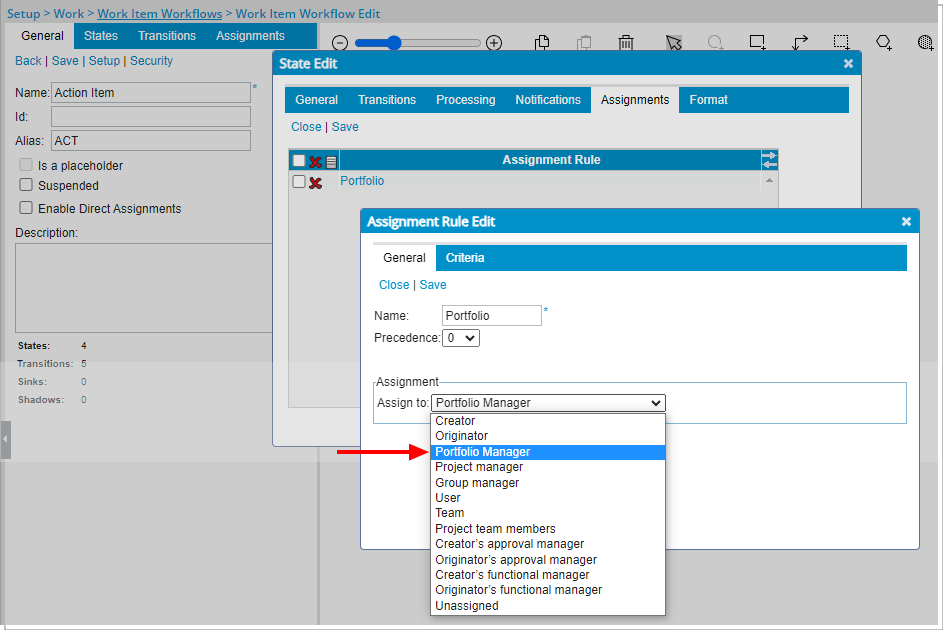Open the Precedence dropdown
The height and width of the screenshot is (630, 943).
pyautogui.click(x=461, y=338)
